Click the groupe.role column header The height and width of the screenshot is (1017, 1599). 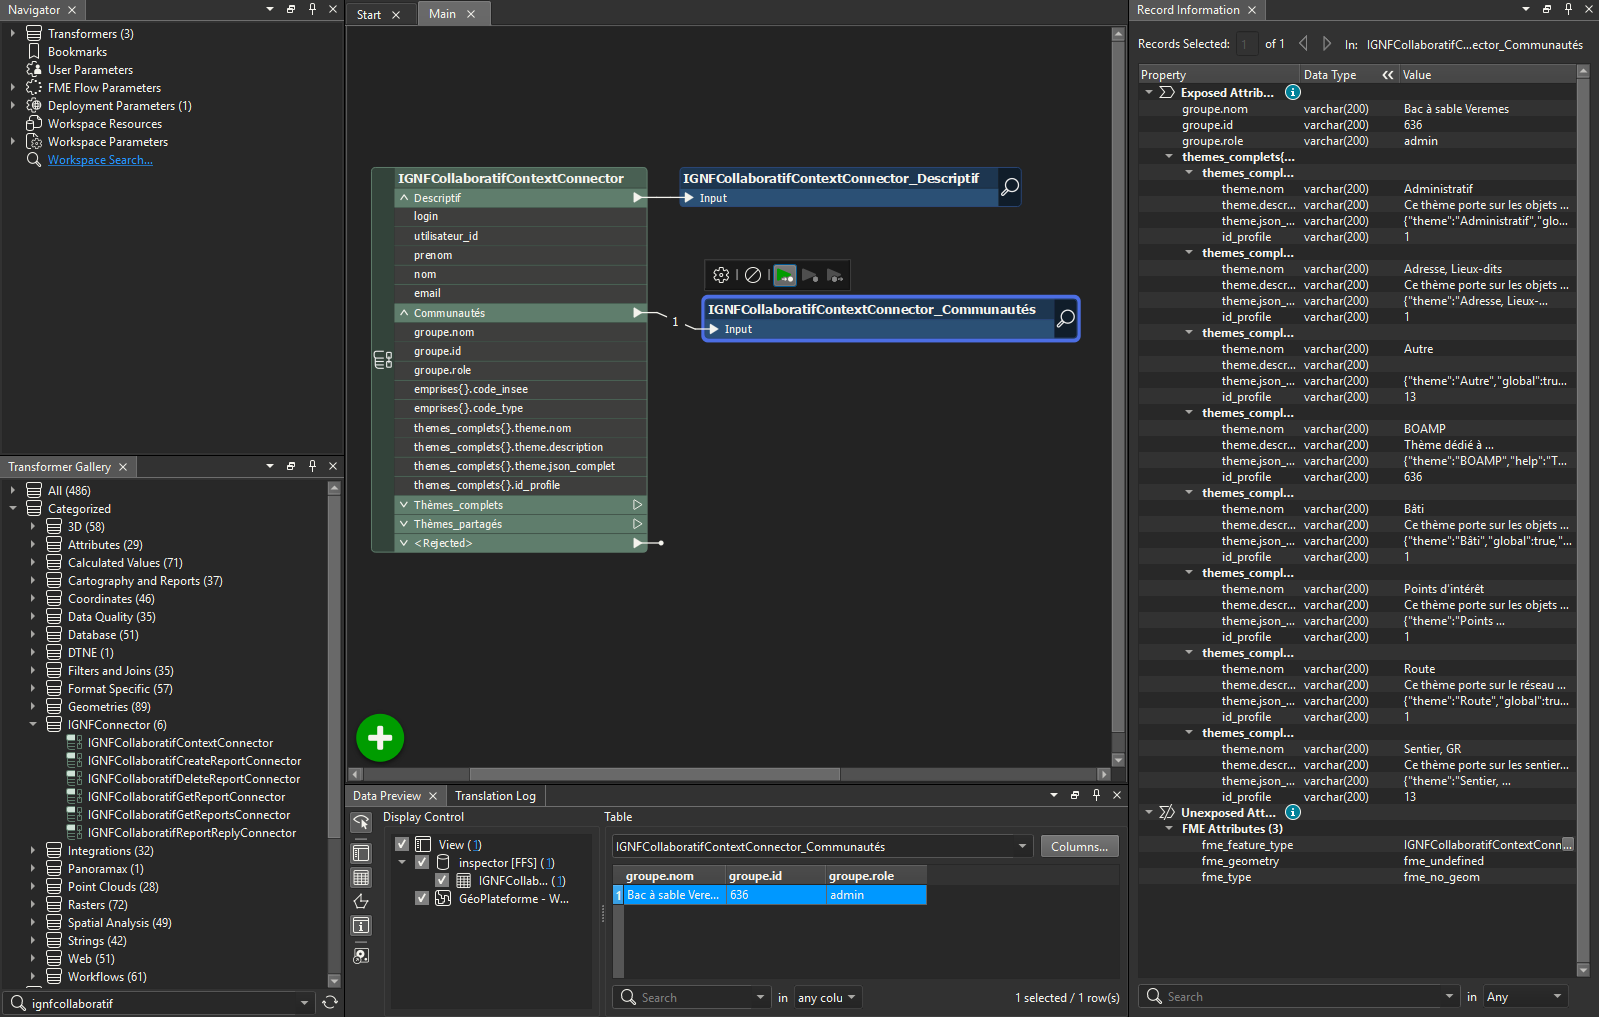(x=876, y=876)
